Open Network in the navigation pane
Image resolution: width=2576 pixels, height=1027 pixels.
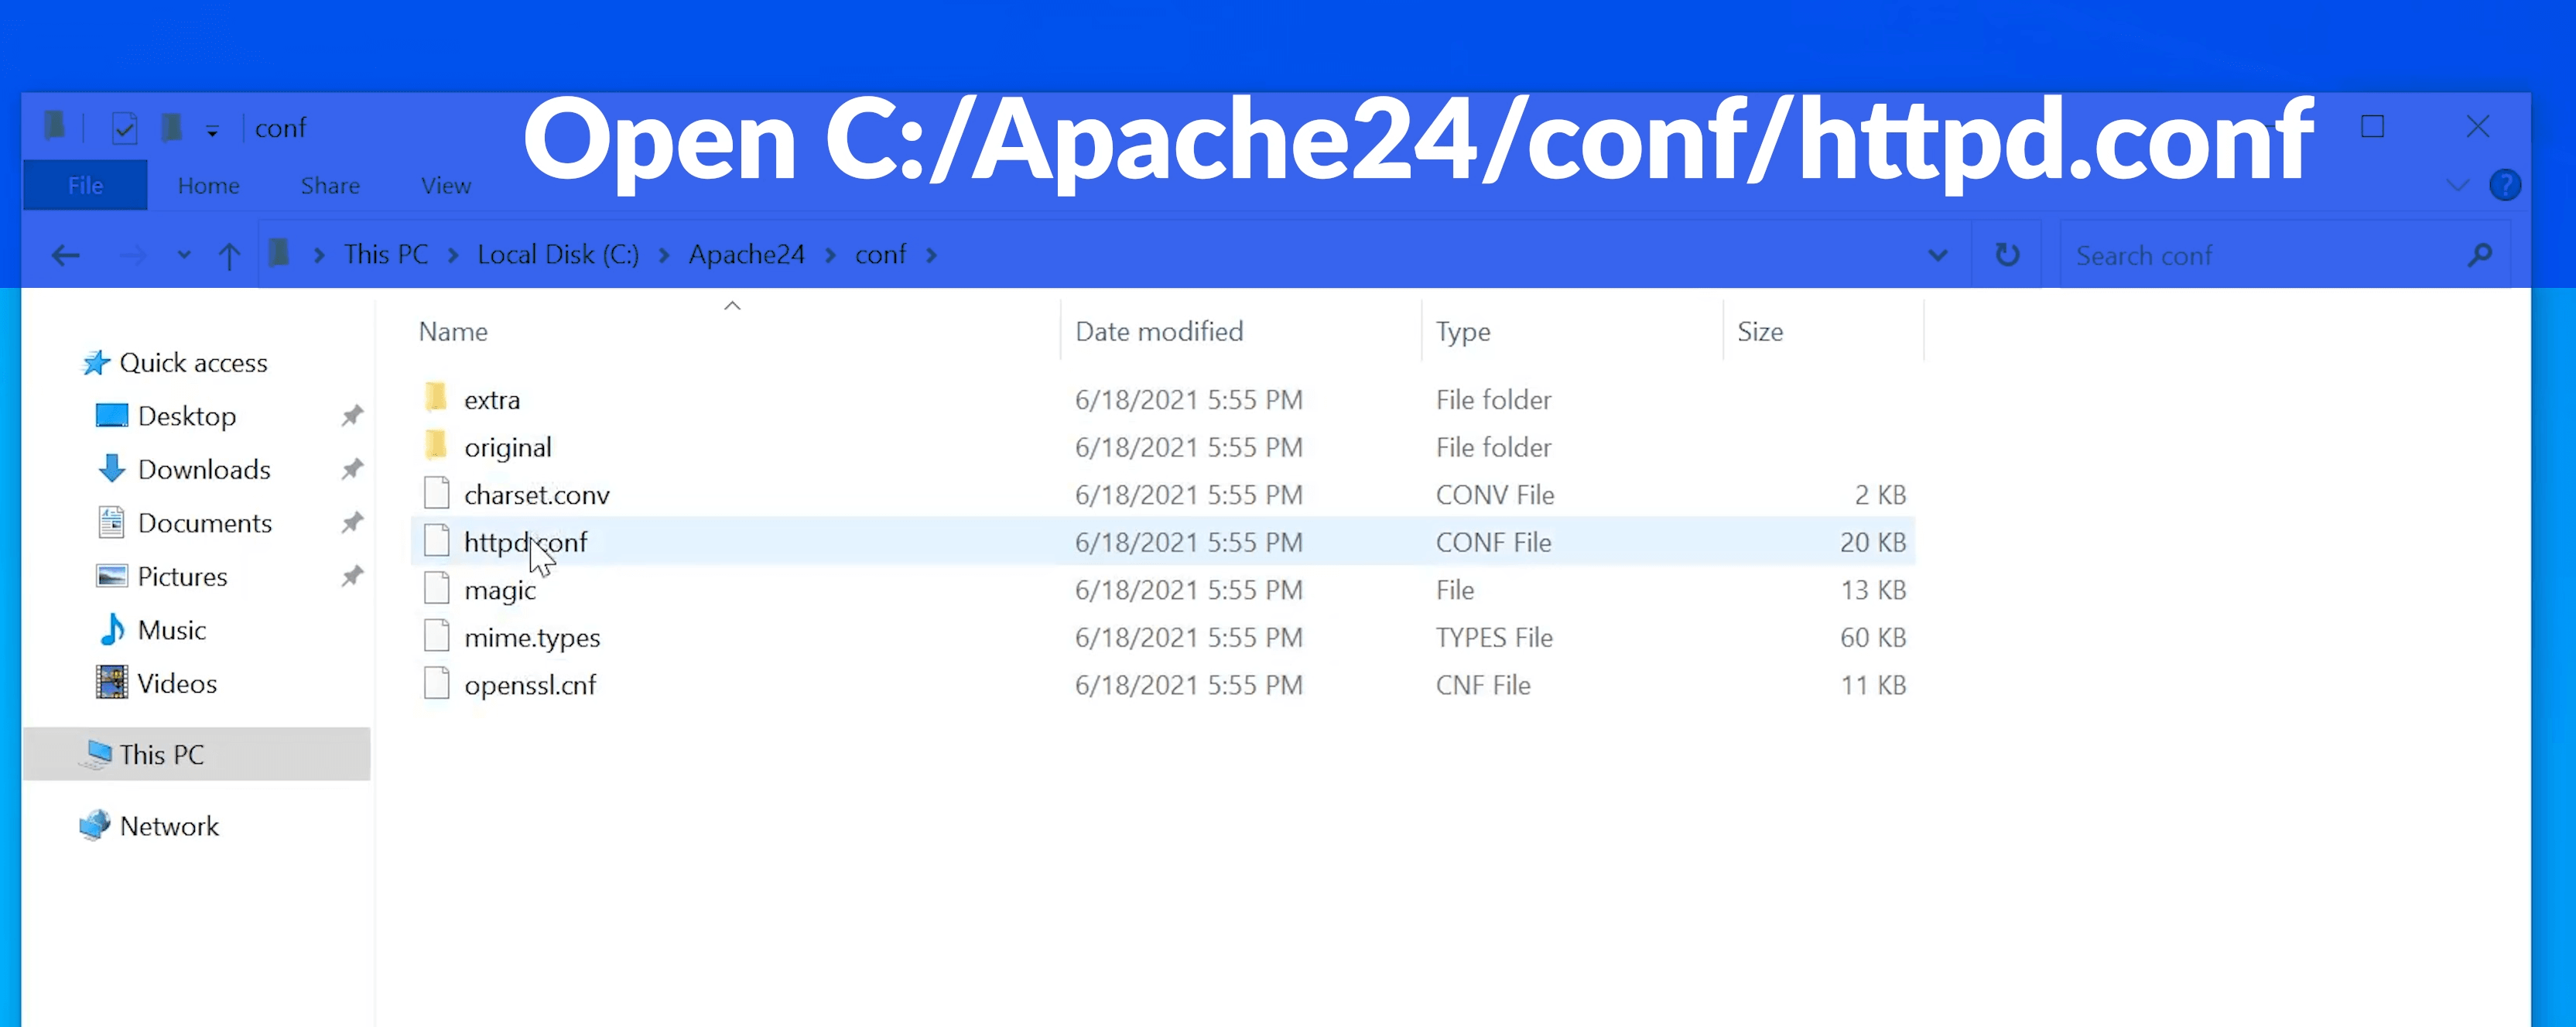pyautogui.click(x=168, y=826)
